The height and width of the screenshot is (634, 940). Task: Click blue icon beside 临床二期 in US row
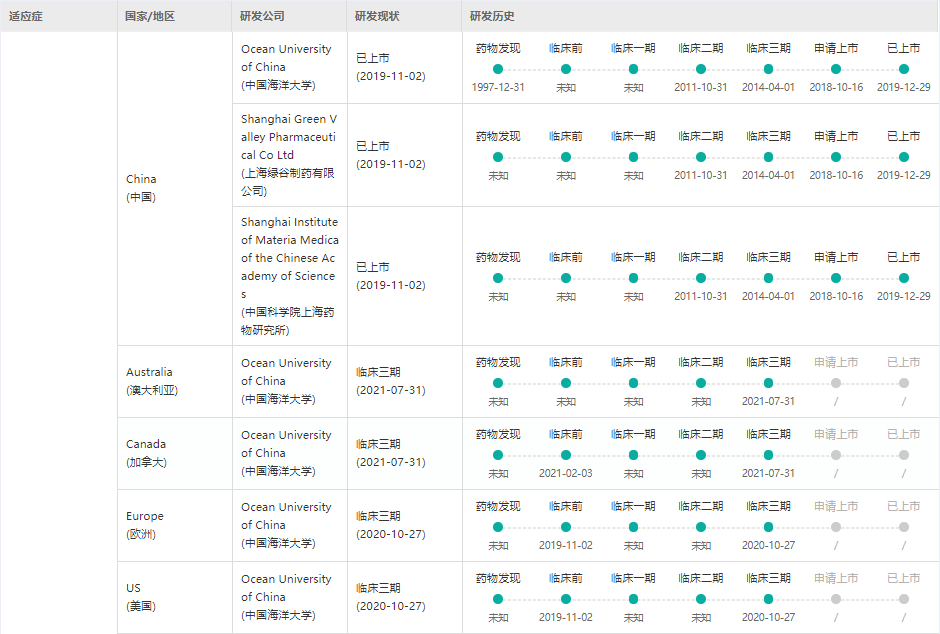(681, 578)
